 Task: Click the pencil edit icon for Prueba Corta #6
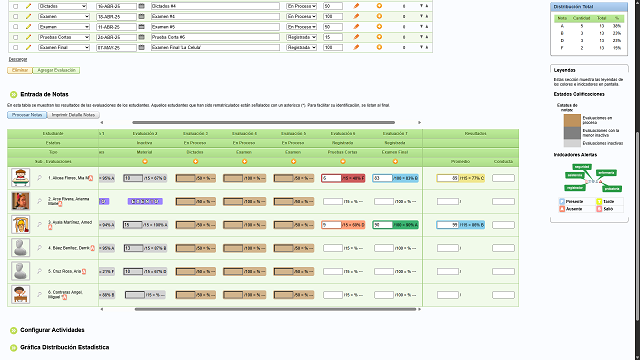pyautogui.click(x=28, y=37)
